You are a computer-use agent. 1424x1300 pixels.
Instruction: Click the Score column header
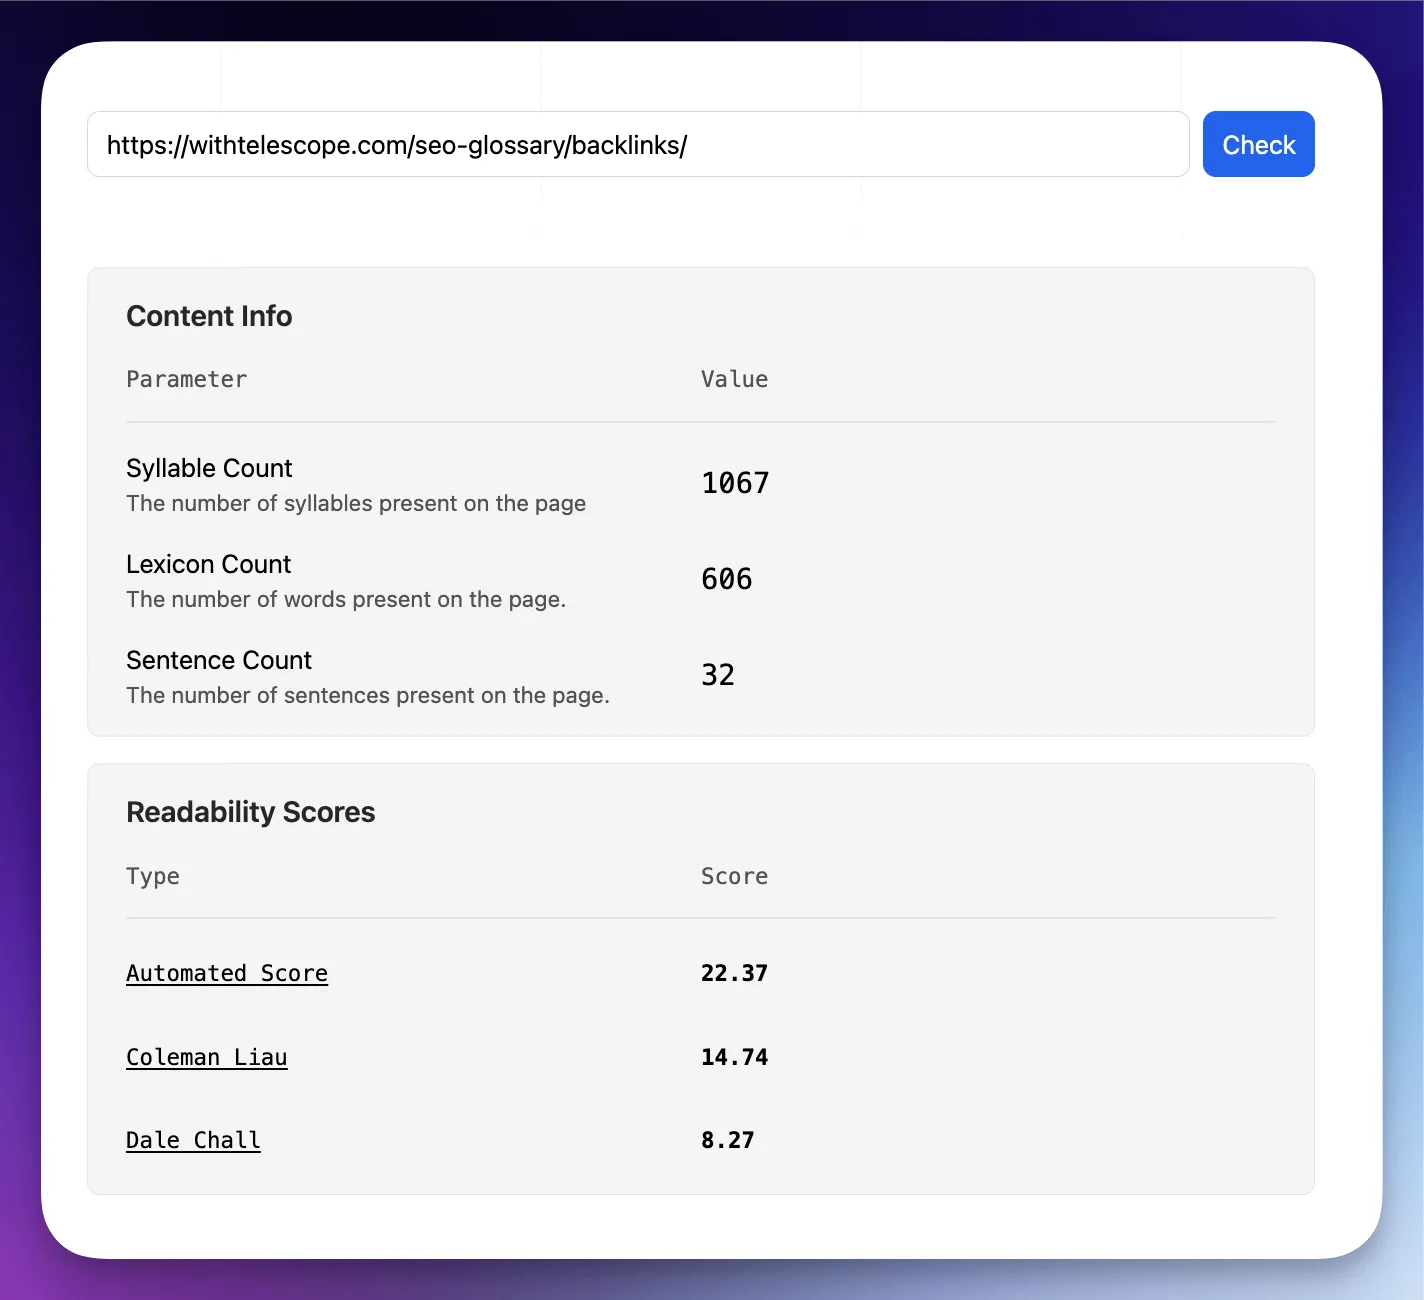[734, 876]
